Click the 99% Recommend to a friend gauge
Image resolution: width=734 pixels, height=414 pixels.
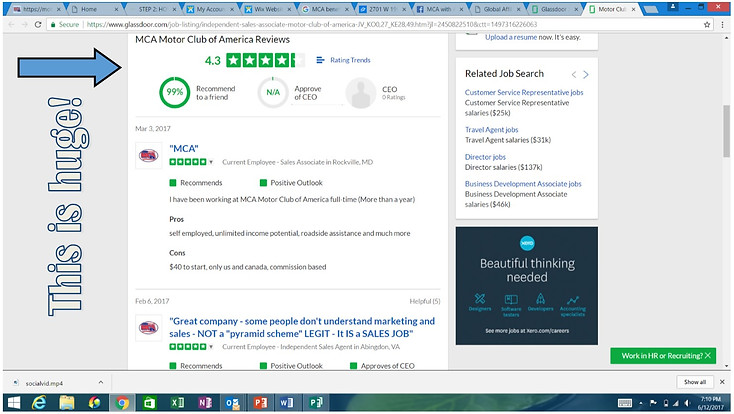(x=175, y=92)
